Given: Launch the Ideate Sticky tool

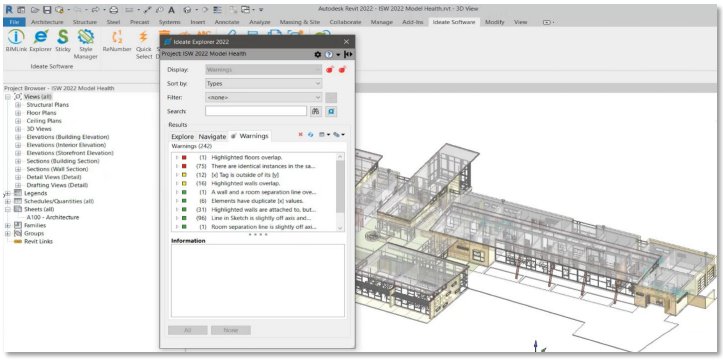Looking at the screenshot, I should point(63,41).
